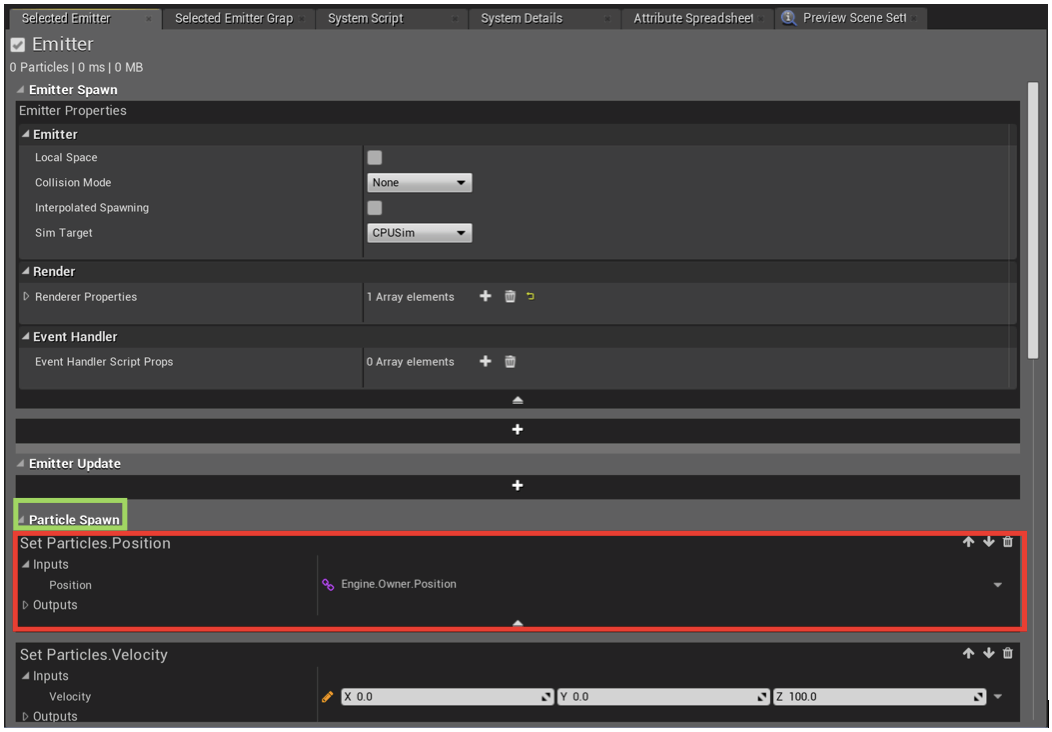Add module to Emitter Update section
This screenshot has width=1052, height=732.
tap(517, 486)
